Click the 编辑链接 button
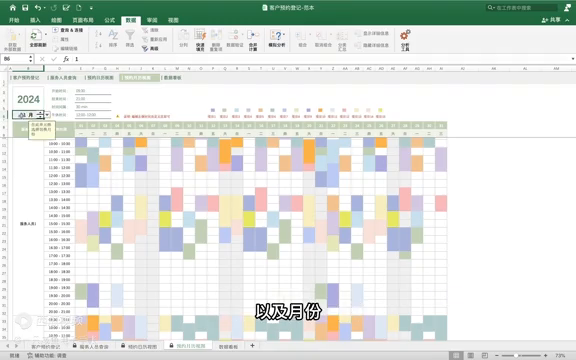576x360 pixels. 65,48
